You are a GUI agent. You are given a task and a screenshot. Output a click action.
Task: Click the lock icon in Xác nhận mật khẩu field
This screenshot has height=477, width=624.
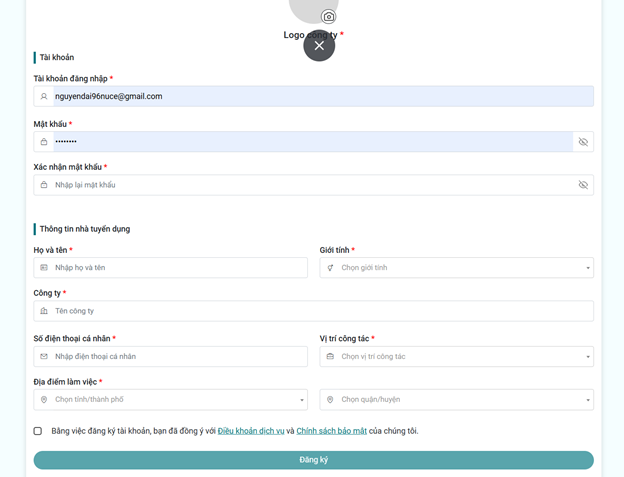click(44, 185)
